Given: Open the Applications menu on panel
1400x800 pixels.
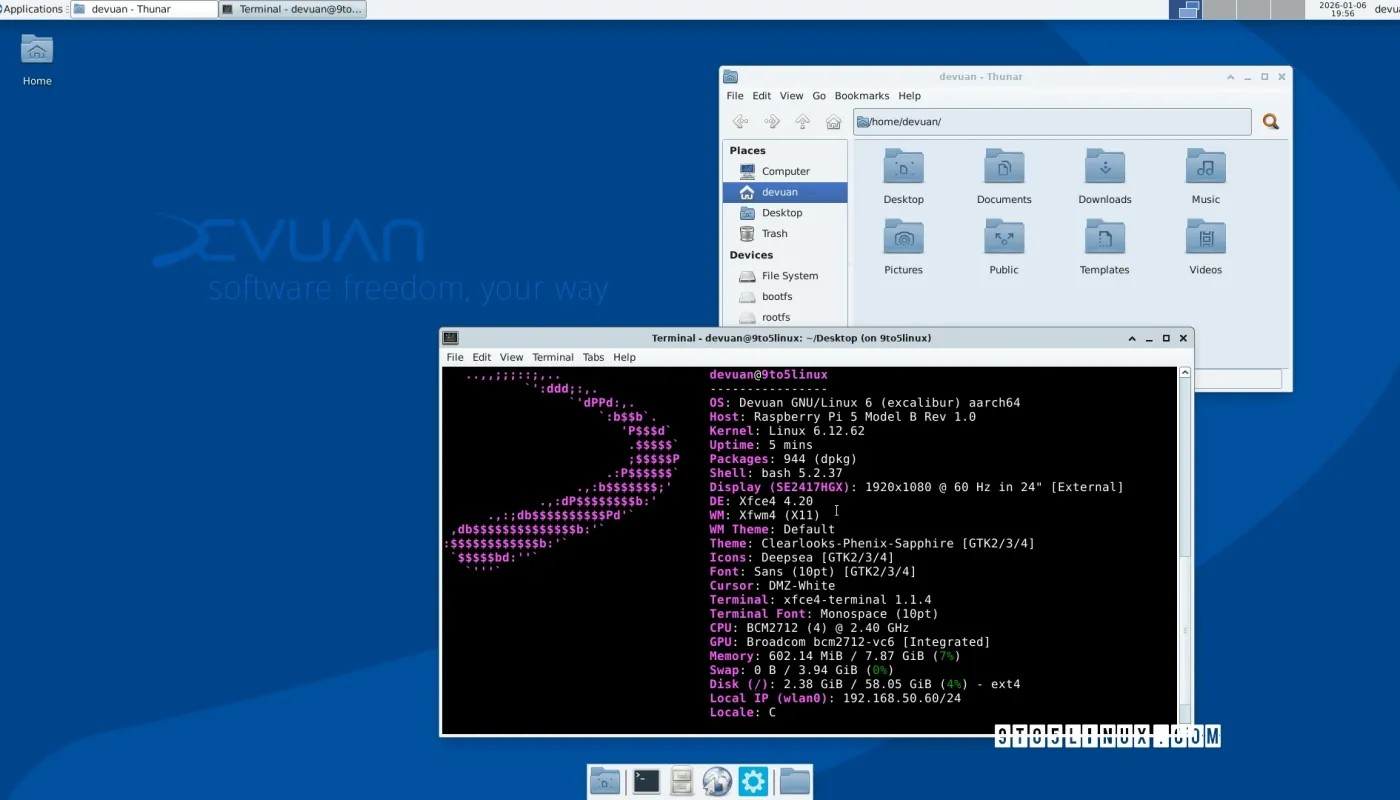Looking at the screenshot, I should click(x=32, y=9).
